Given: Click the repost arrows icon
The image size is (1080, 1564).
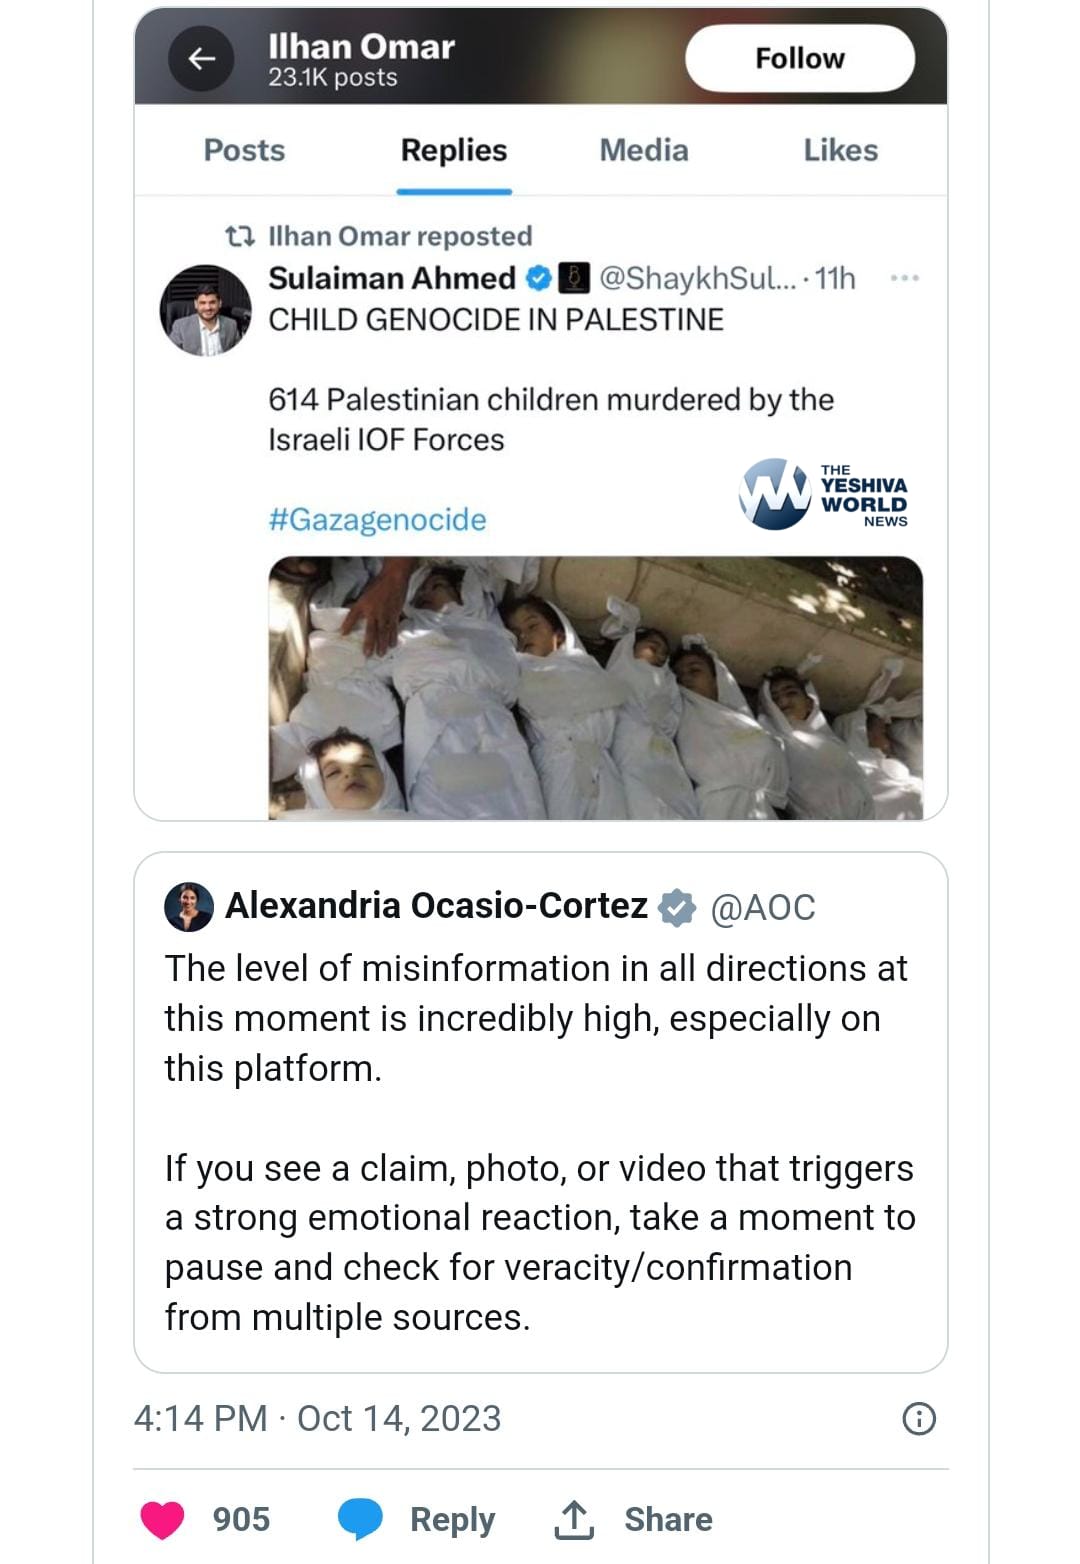Looking at the screenshot, I should [239, 236].
